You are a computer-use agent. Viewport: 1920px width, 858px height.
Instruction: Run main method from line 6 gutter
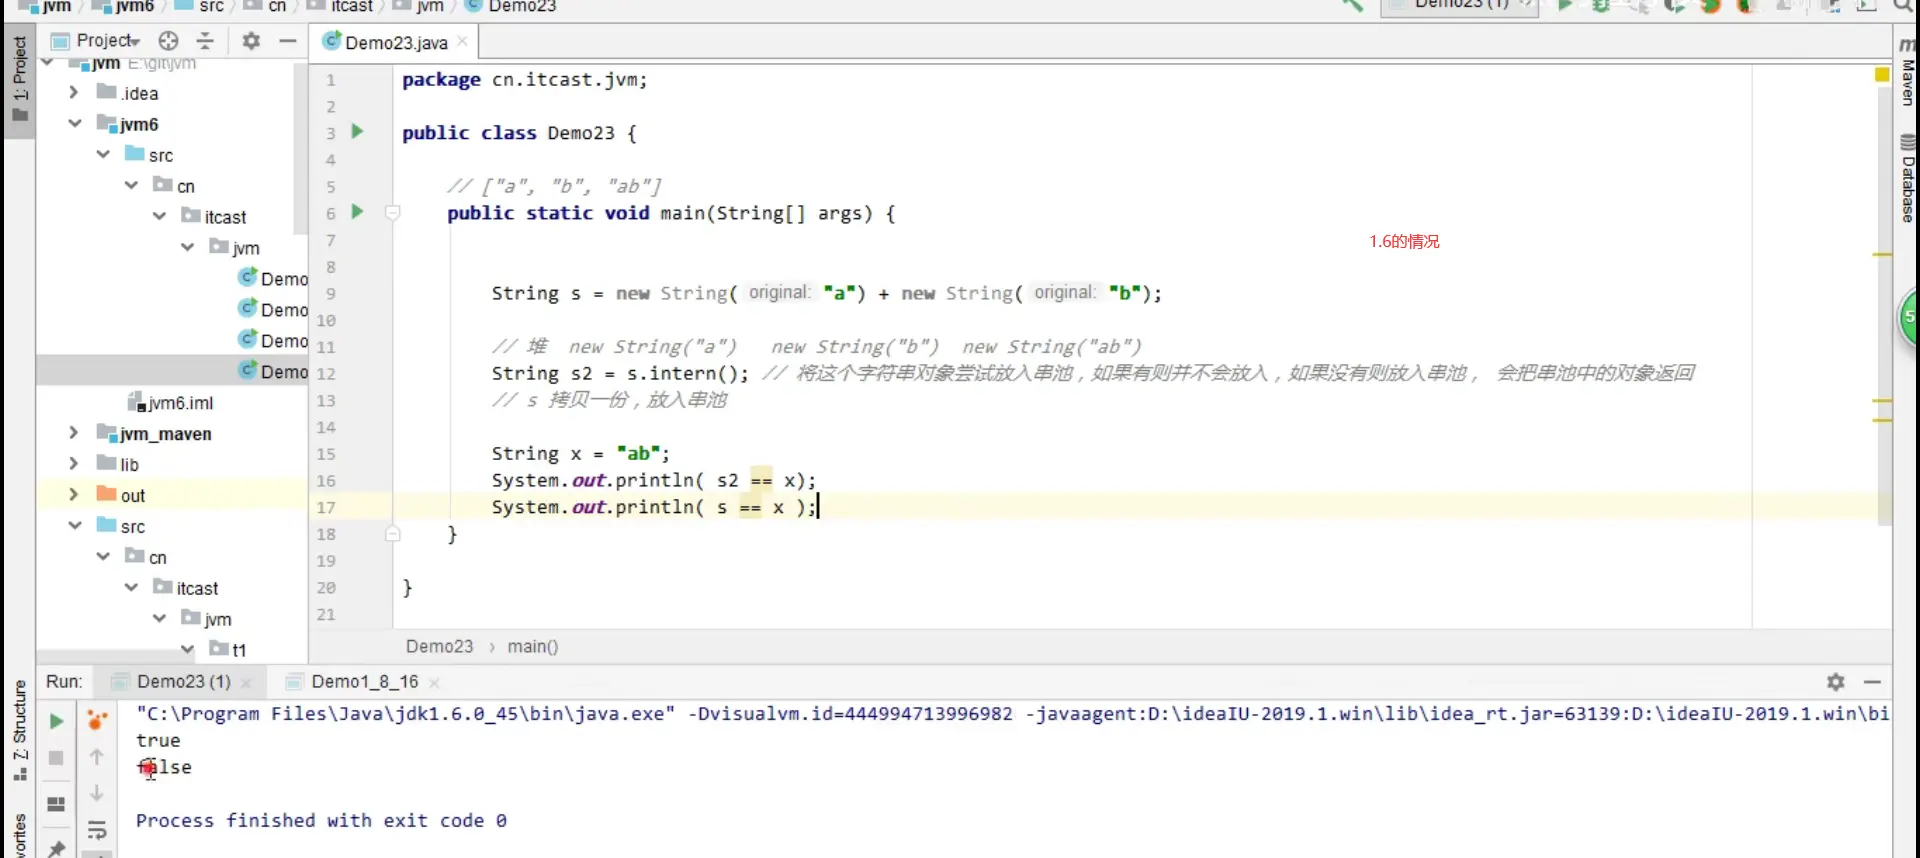click(x=357, y=211)
